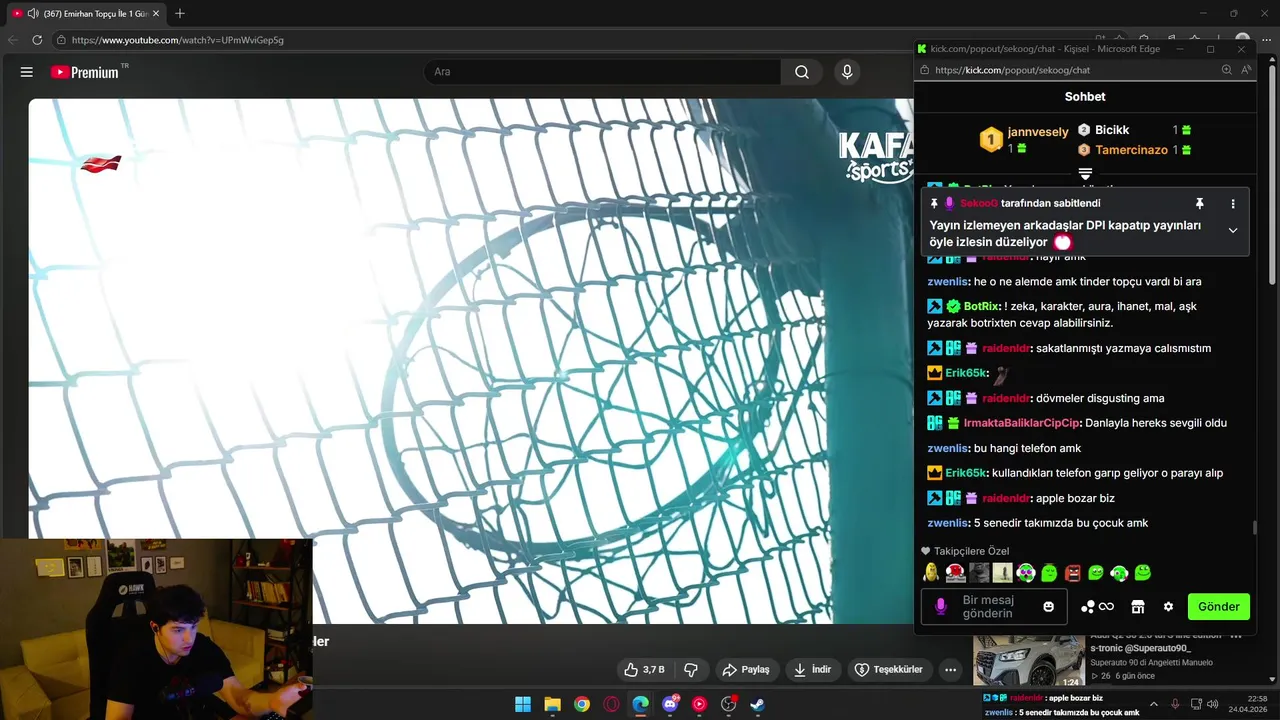Insert the red headphone emote
Screen dimensions: 1280x720
[956, 573]
